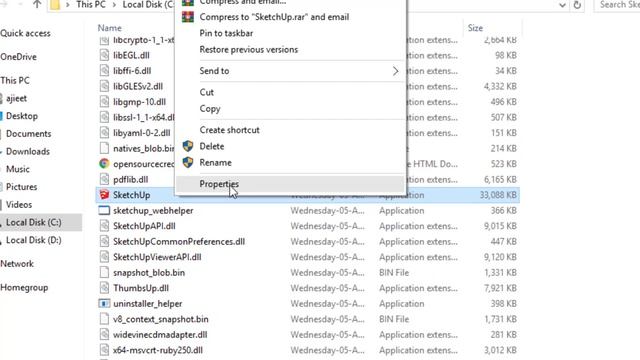Select the libssl-1_1-x64 file name
The height and width of the screenshot is (360, 640).
[x=144, y=117]
